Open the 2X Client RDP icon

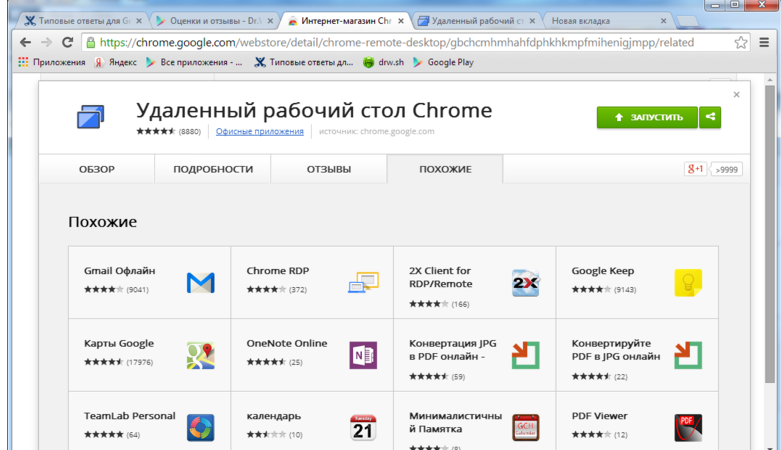(x=525, y=283)
